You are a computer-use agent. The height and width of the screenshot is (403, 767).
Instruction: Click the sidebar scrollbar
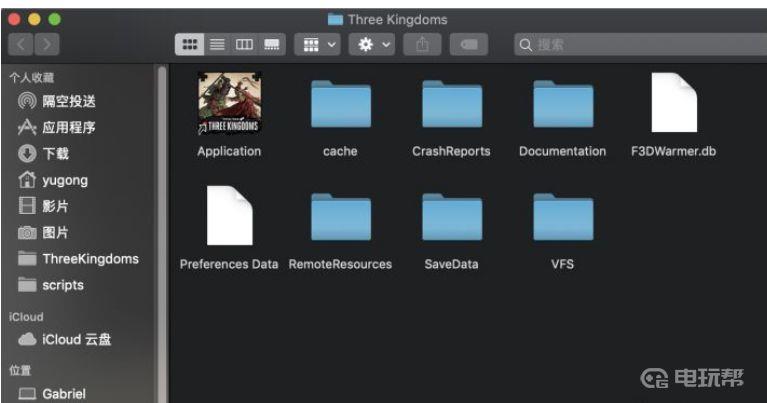click(162, 235)
